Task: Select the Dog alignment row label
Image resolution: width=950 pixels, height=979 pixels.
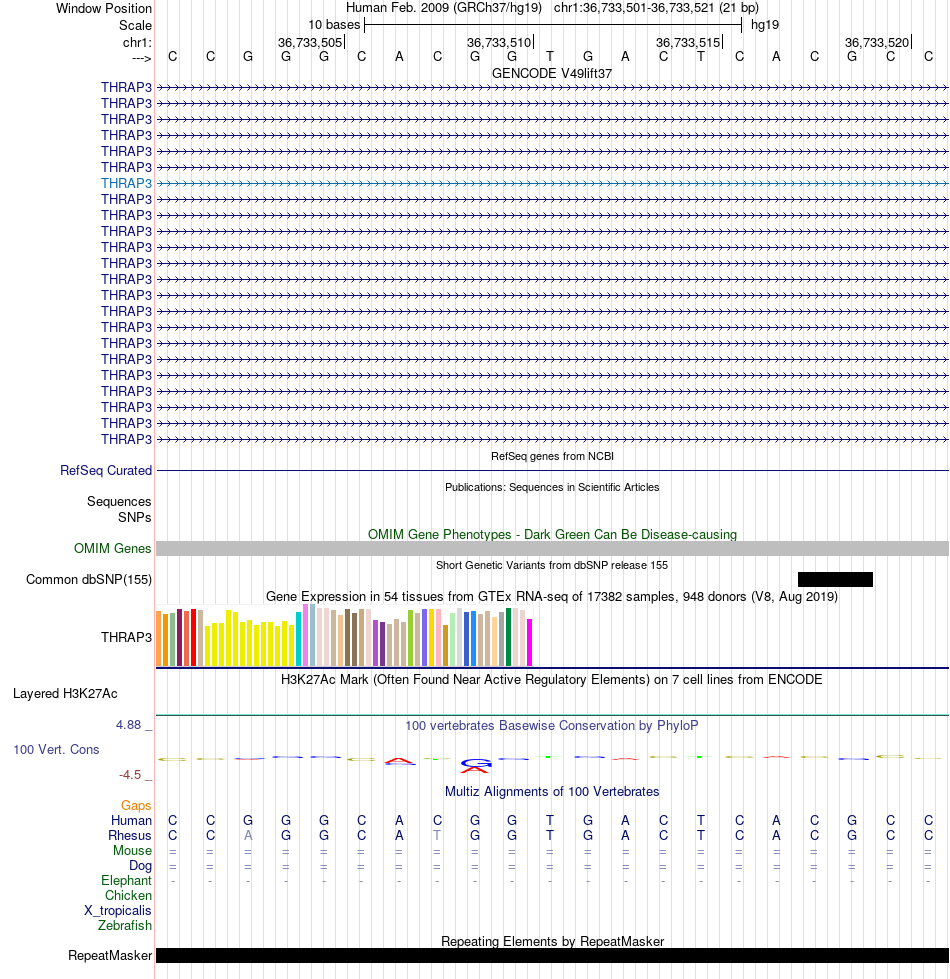Action: coord(140,865)
